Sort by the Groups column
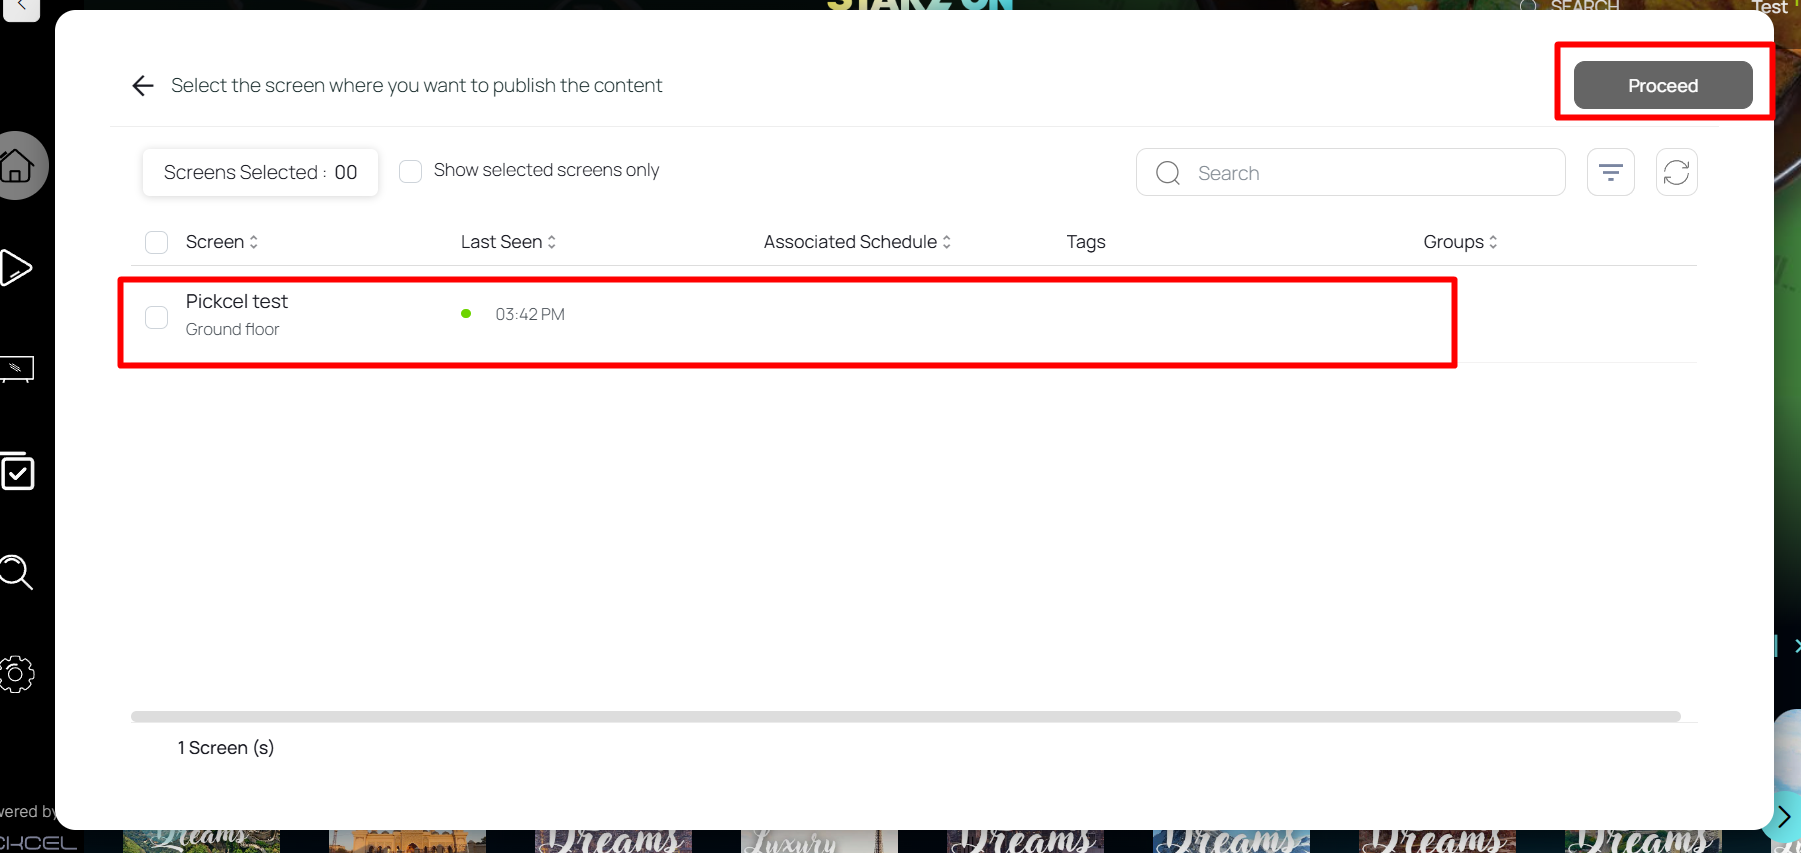Viewport: 1801px width, 853px height. pyautogui.click(x=1460, y=242)
